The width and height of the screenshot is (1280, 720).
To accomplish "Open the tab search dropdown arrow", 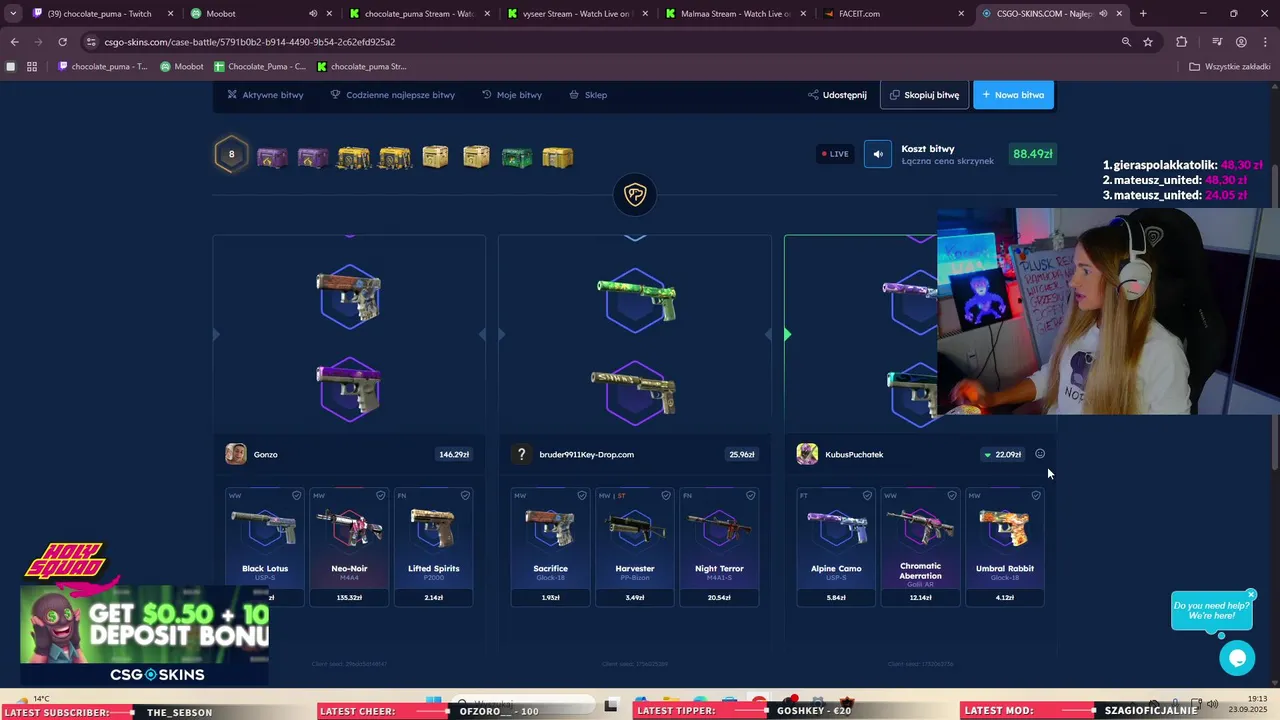I will pos(13,14).
